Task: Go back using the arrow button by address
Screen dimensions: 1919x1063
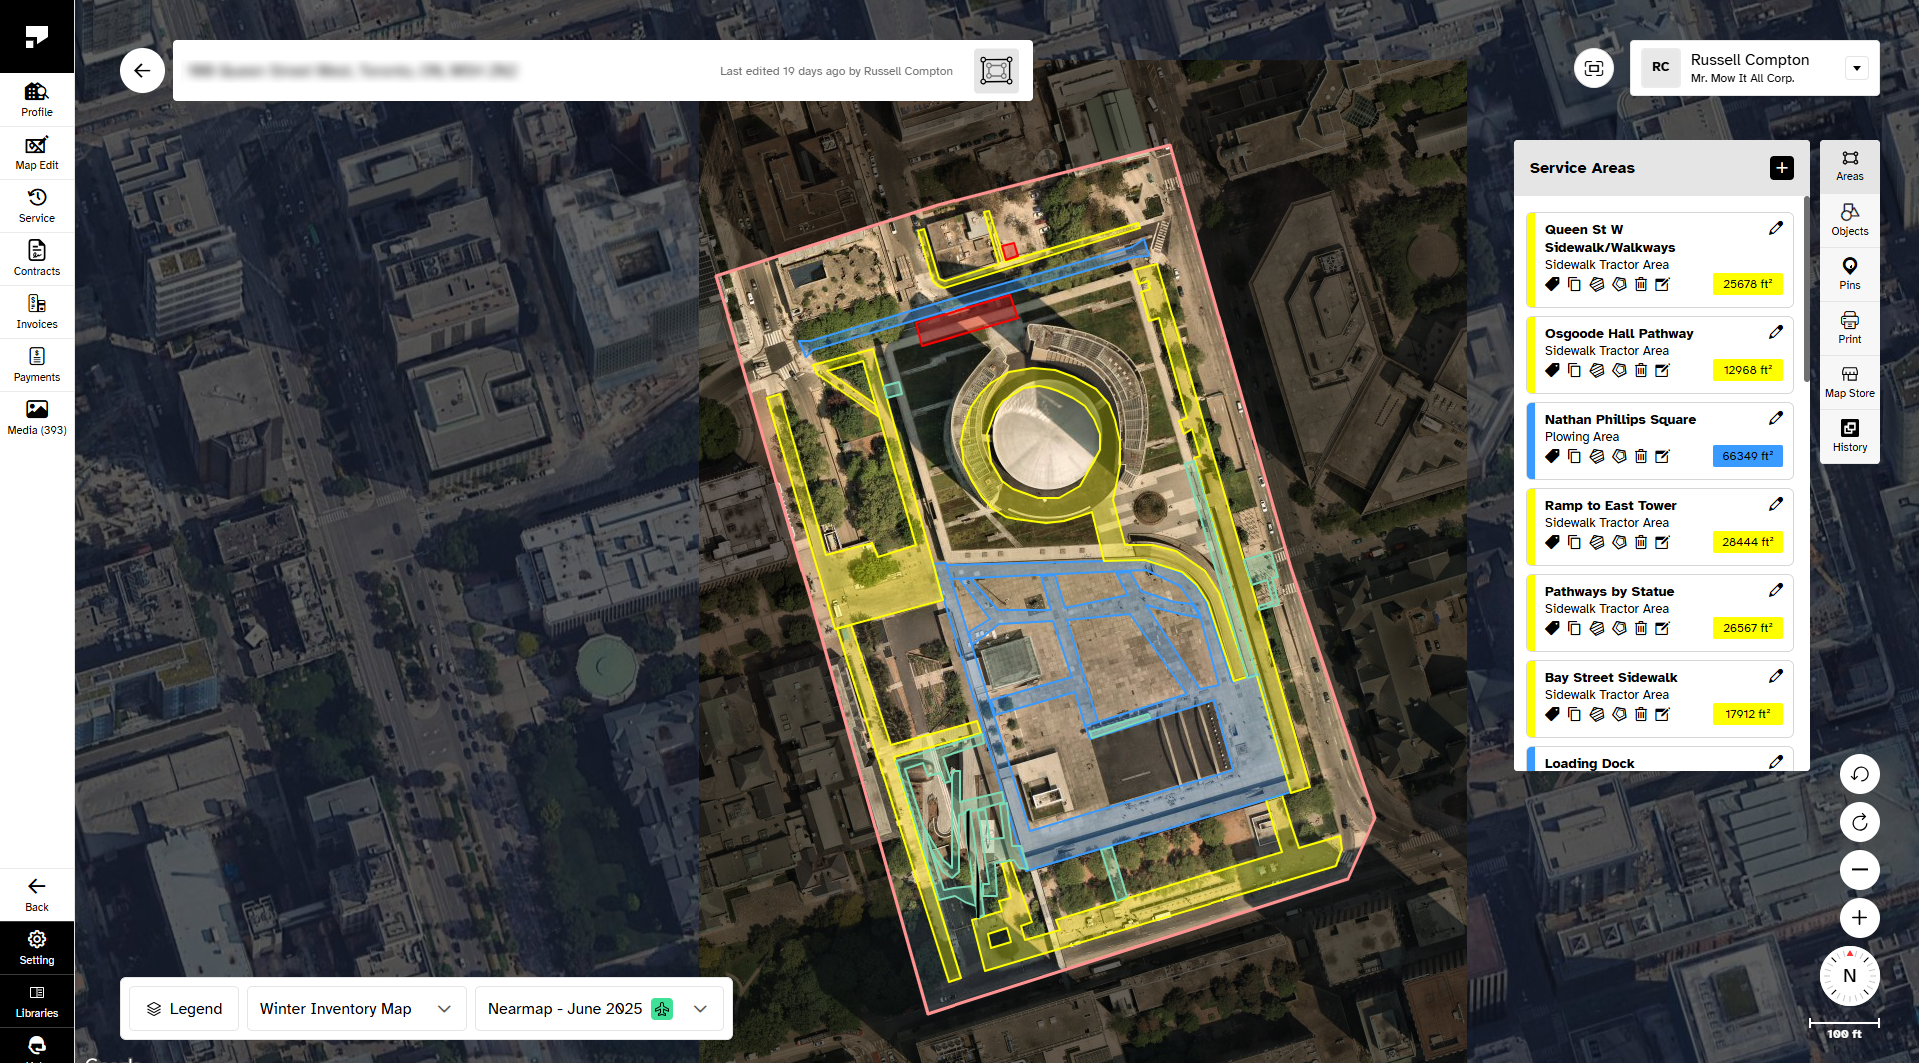Action: coord(142,71)
